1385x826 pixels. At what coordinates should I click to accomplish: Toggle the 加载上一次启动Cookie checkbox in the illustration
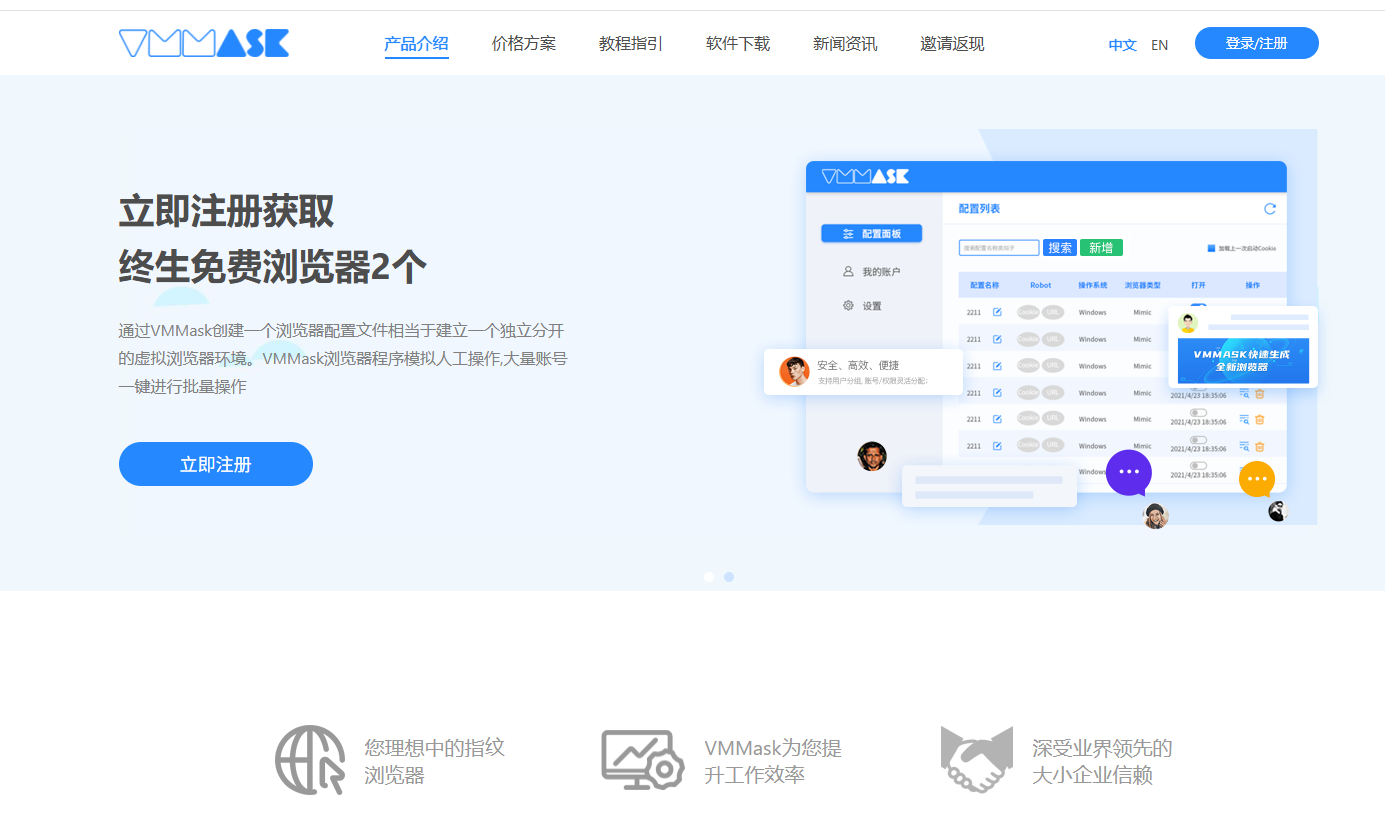tap(1211, 248)
